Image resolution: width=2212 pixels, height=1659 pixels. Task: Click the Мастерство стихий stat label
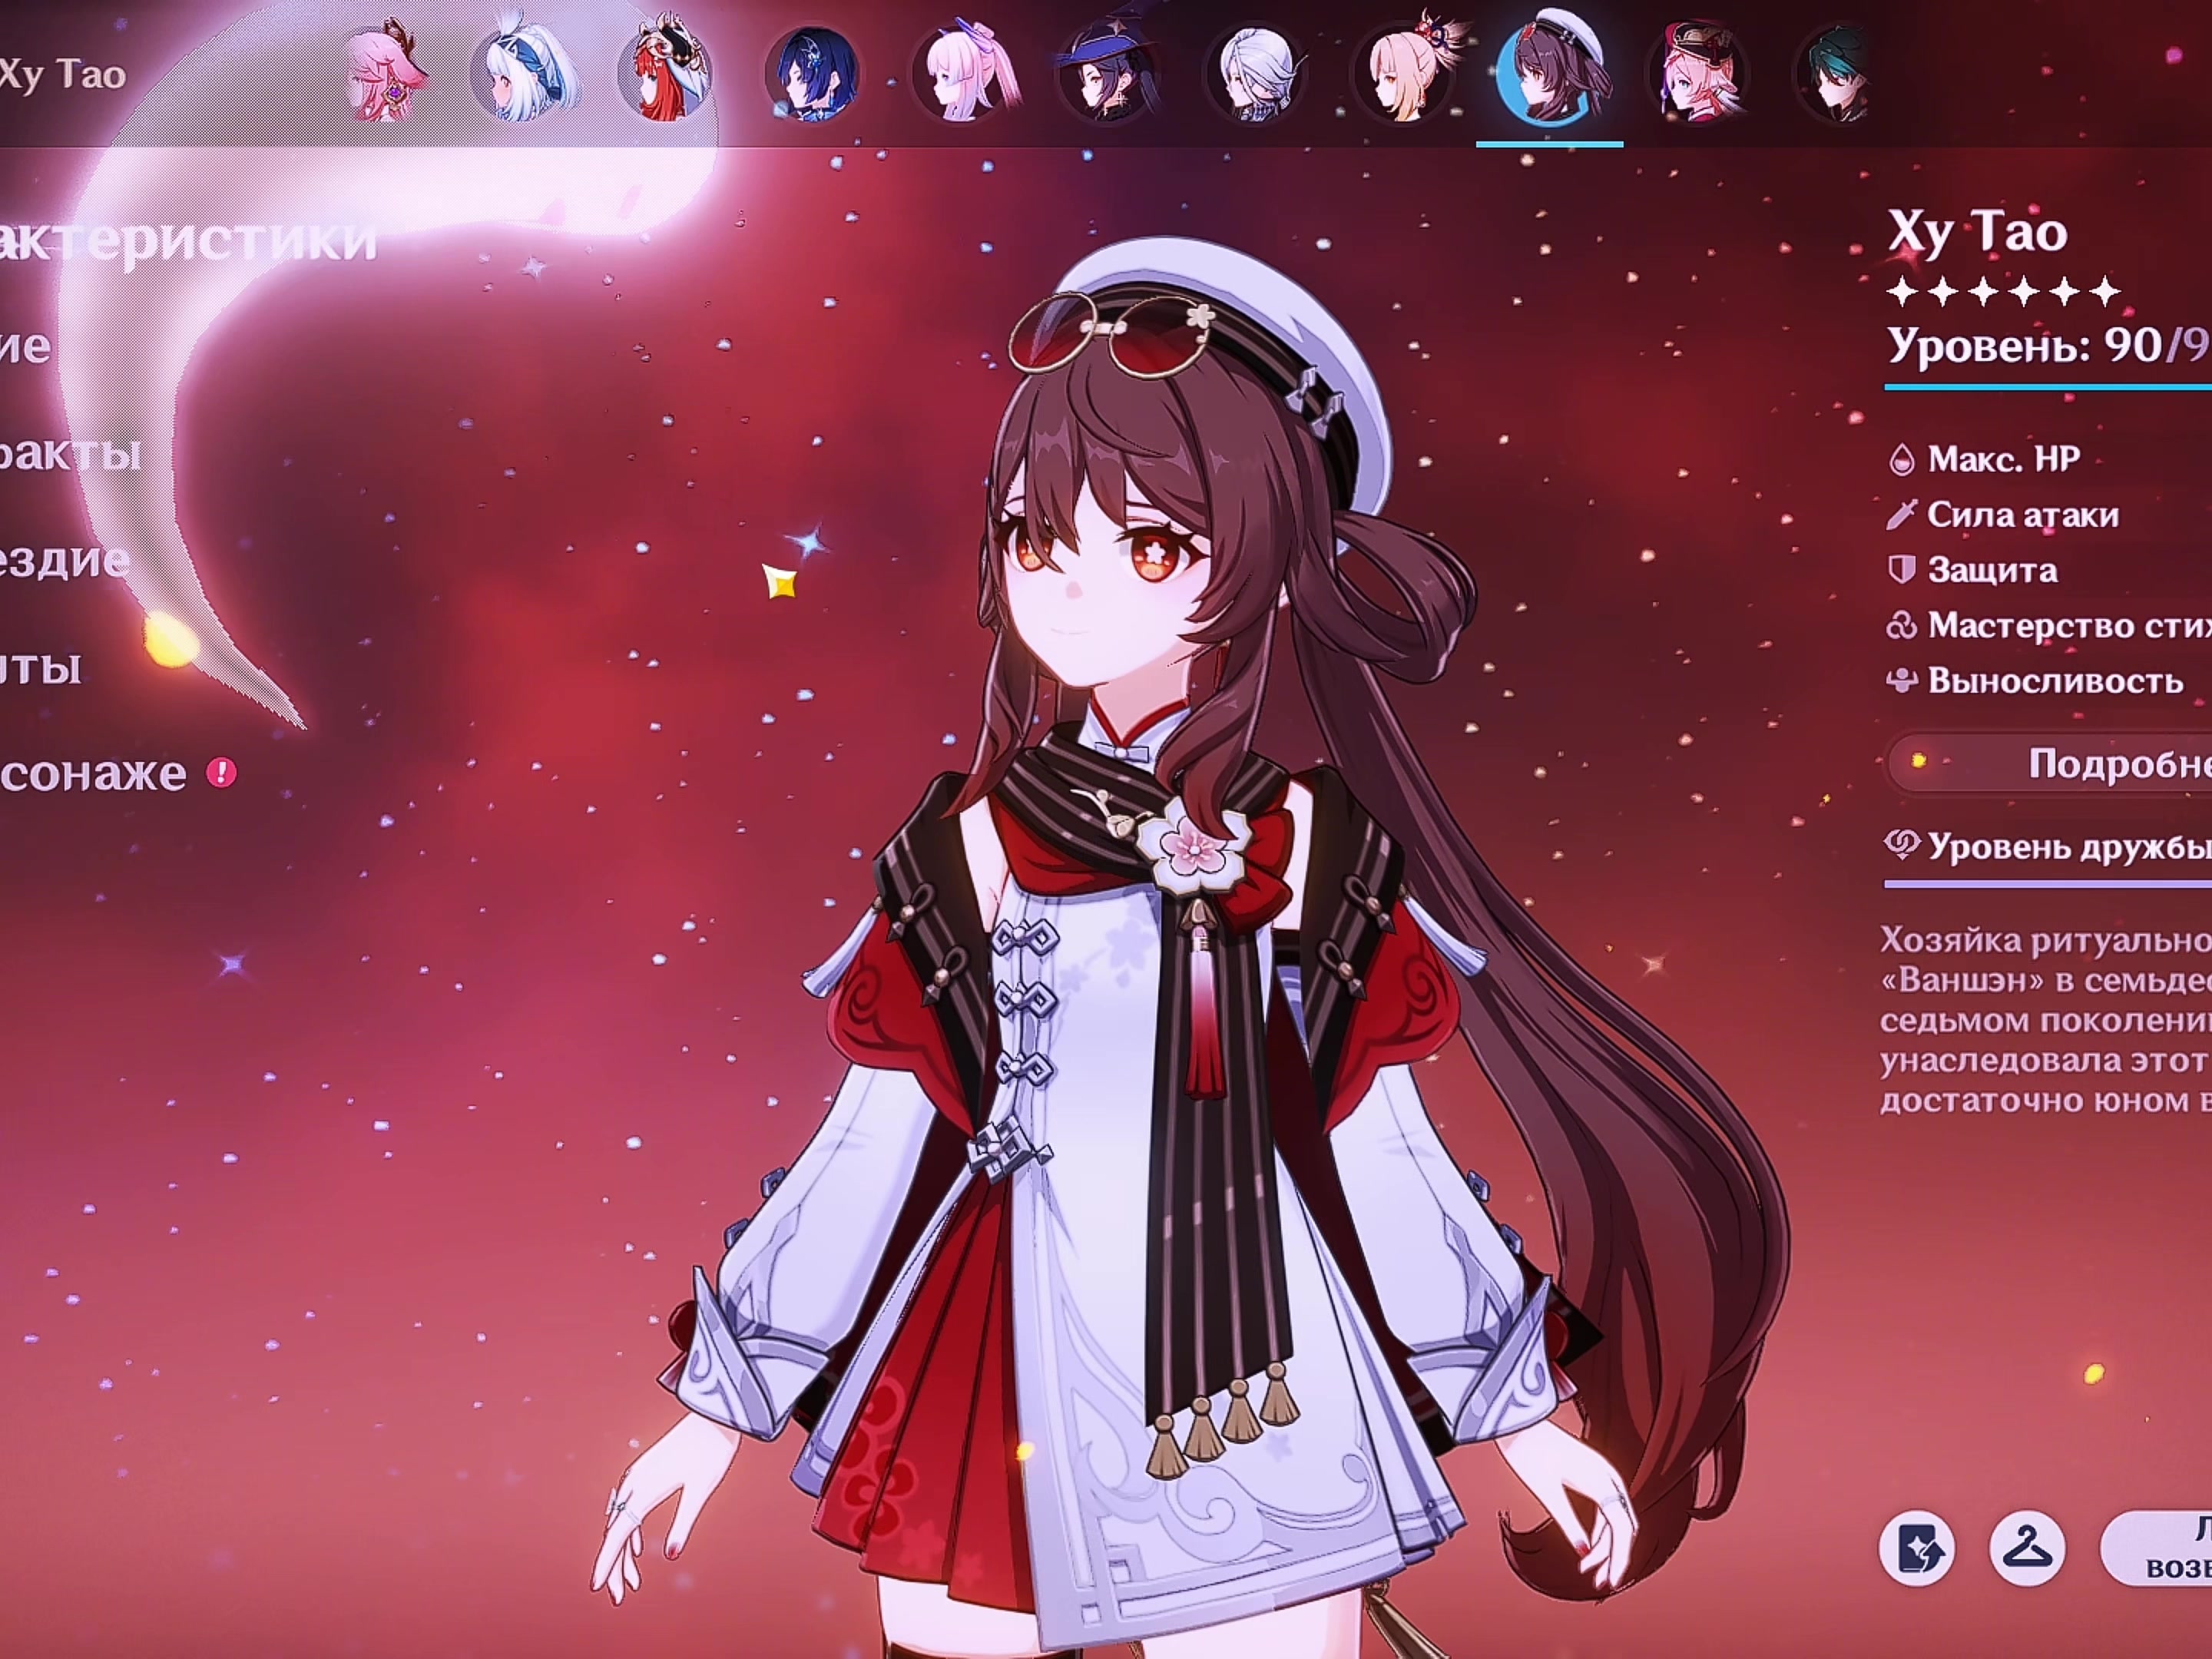coord(2070,626)
